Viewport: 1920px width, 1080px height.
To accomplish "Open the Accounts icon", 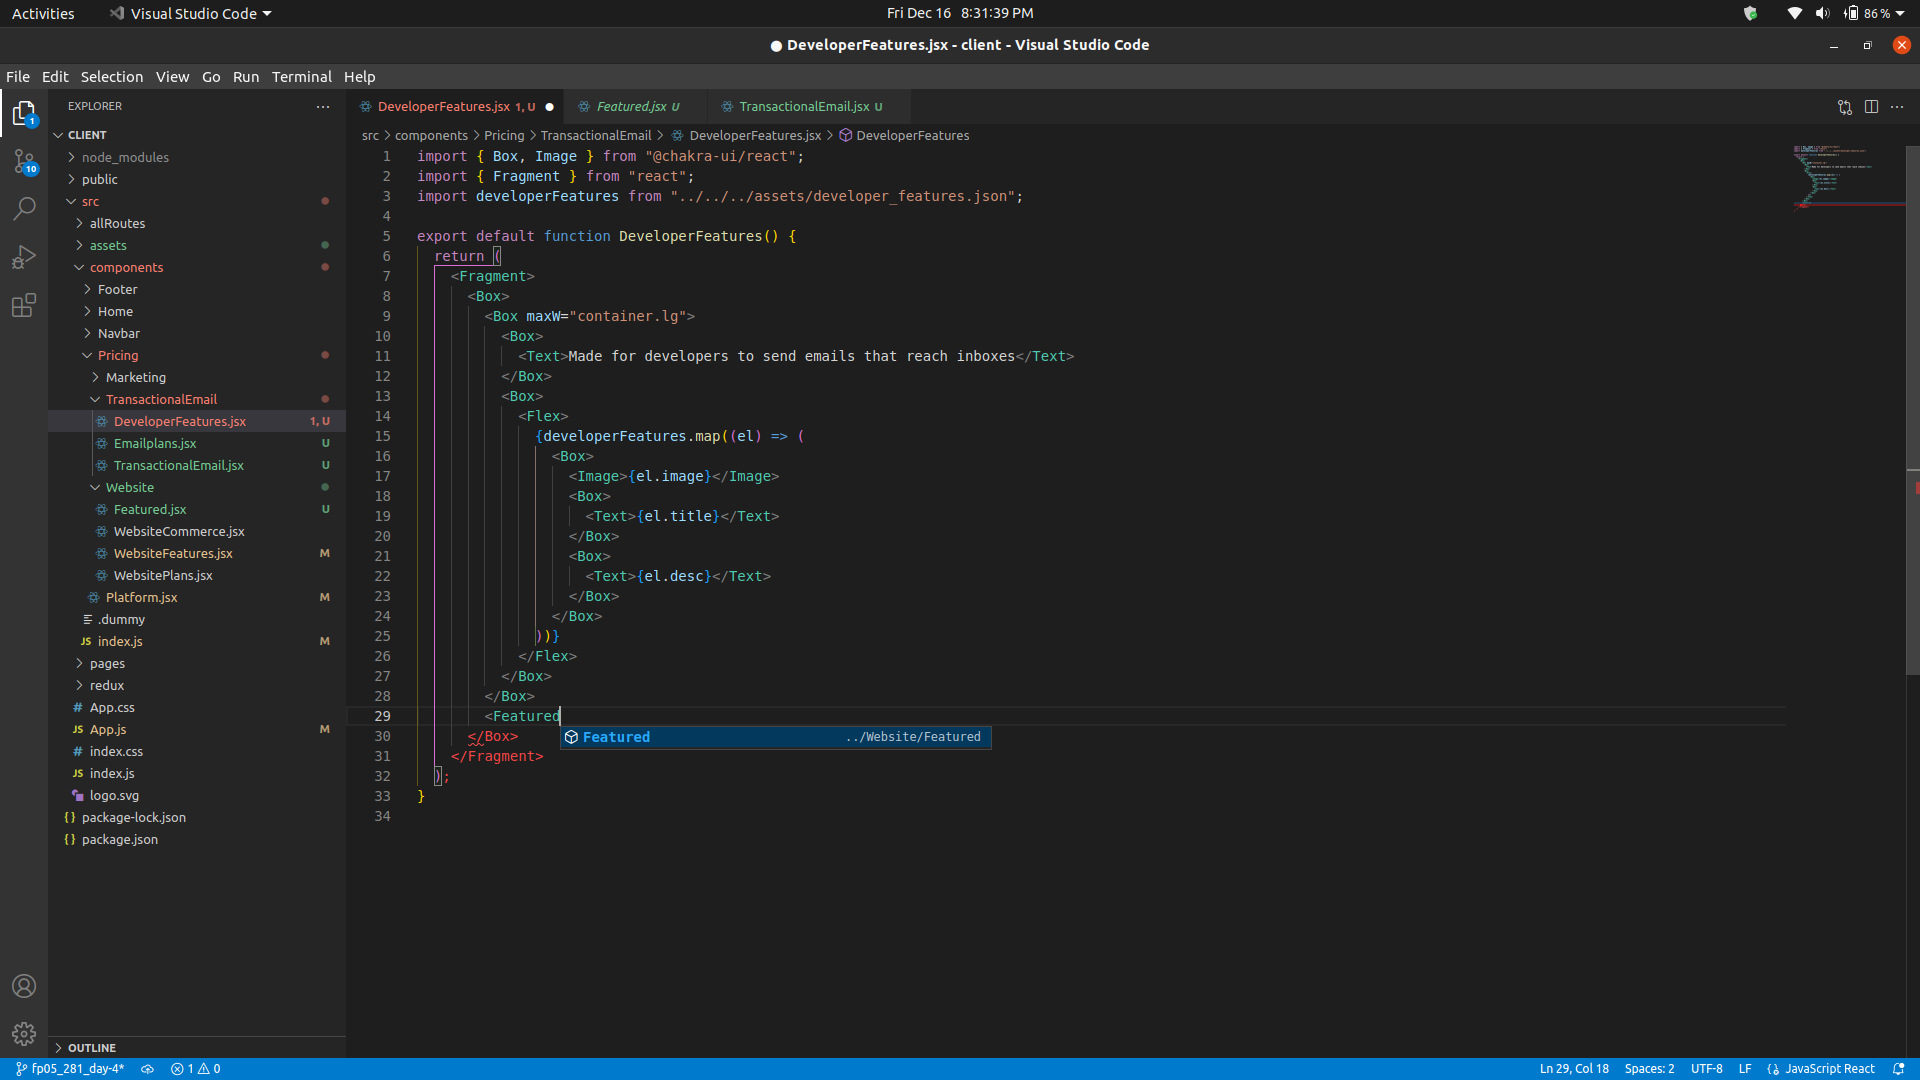I will pyautogui.click(x=24, y=986).
